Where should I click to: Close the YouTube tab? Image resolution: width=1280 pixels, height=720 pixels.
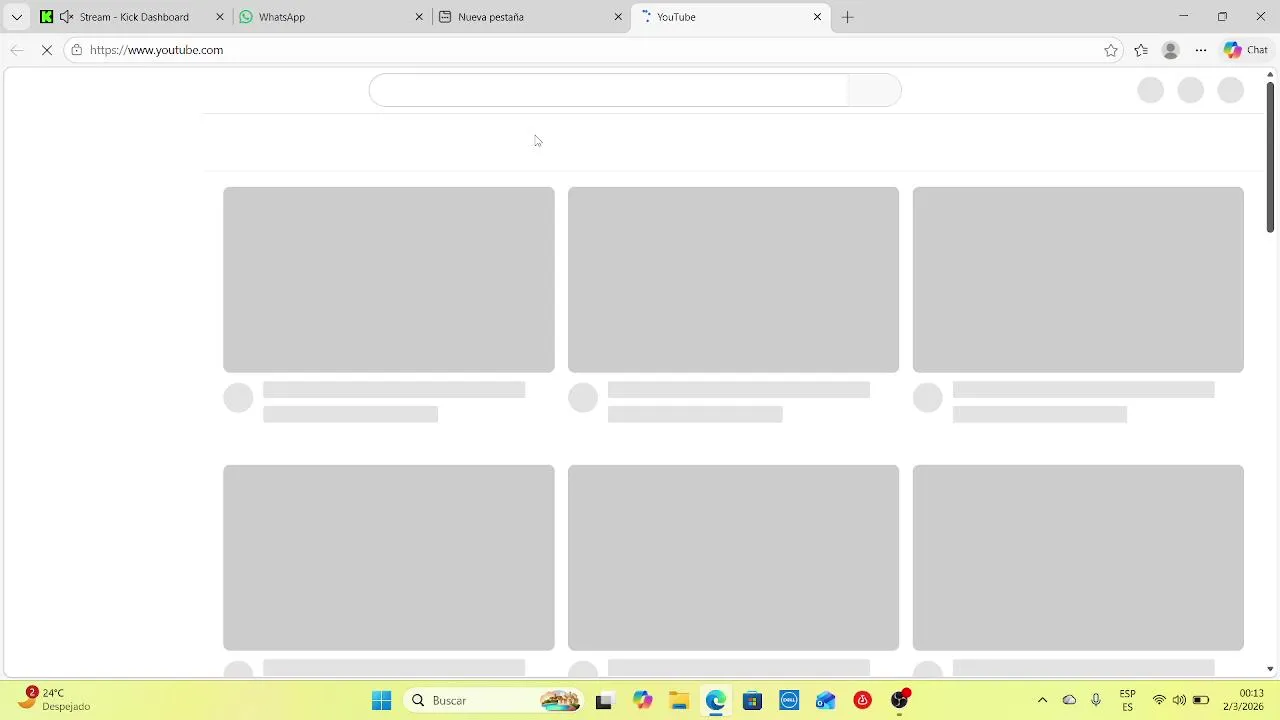coord(817,17)
